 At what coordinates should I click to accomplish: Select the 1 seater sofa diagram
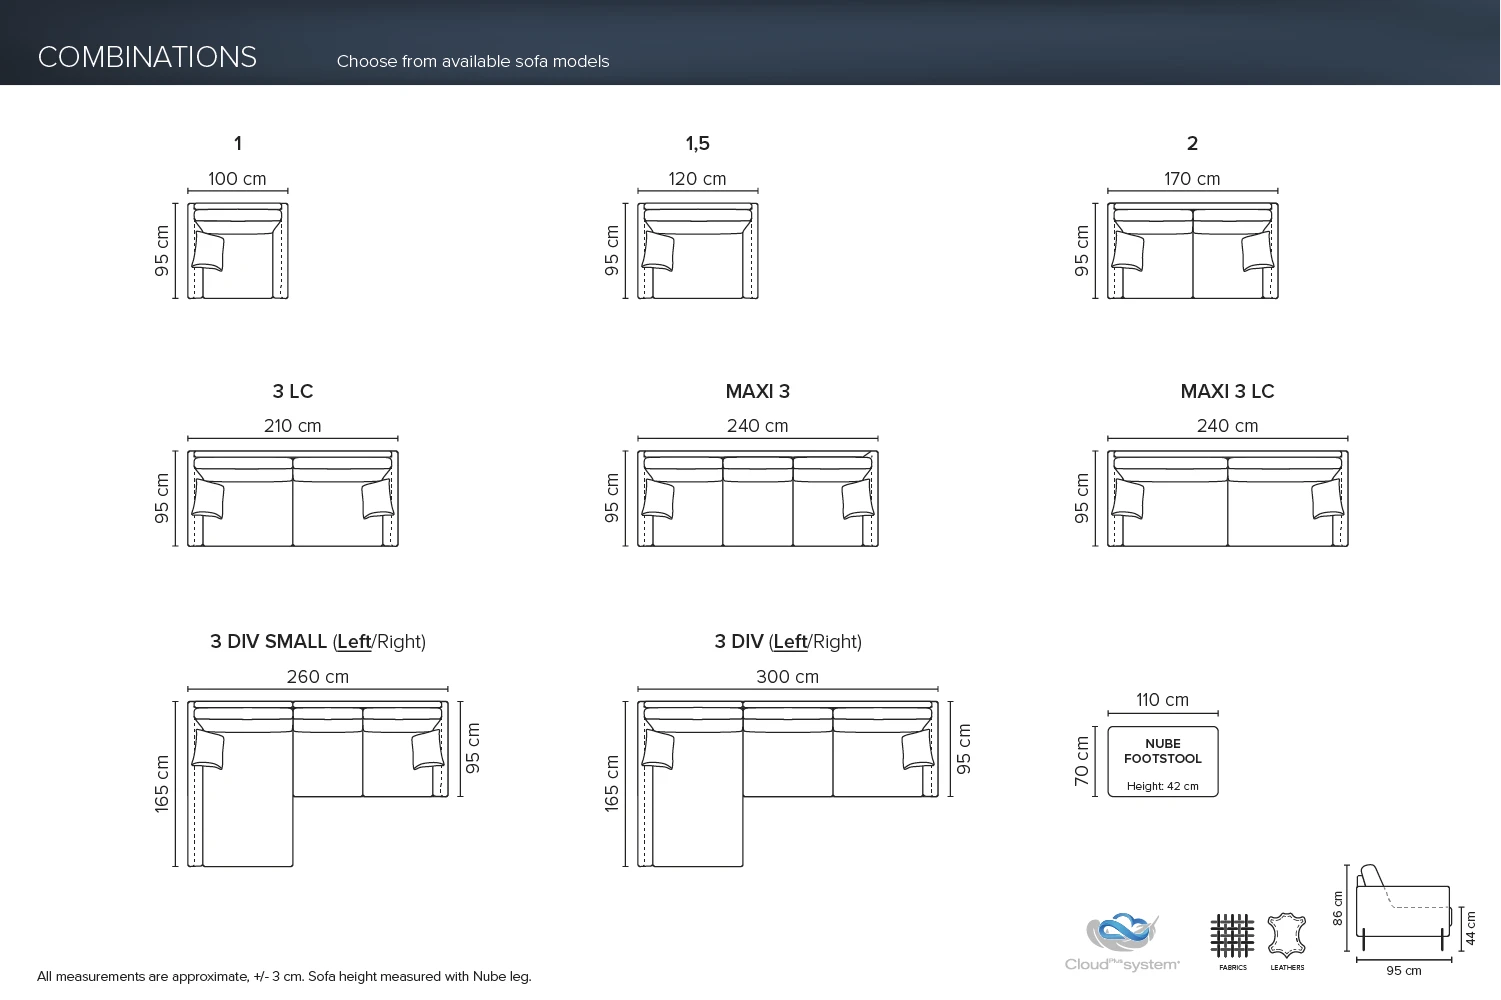click(x=238, y=251)
